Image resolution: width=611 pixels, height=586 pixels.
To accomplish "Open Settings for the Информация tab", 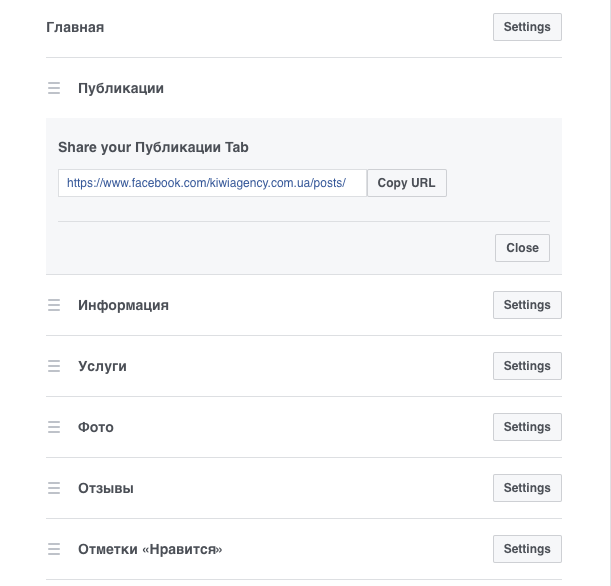I will (527, 305).
